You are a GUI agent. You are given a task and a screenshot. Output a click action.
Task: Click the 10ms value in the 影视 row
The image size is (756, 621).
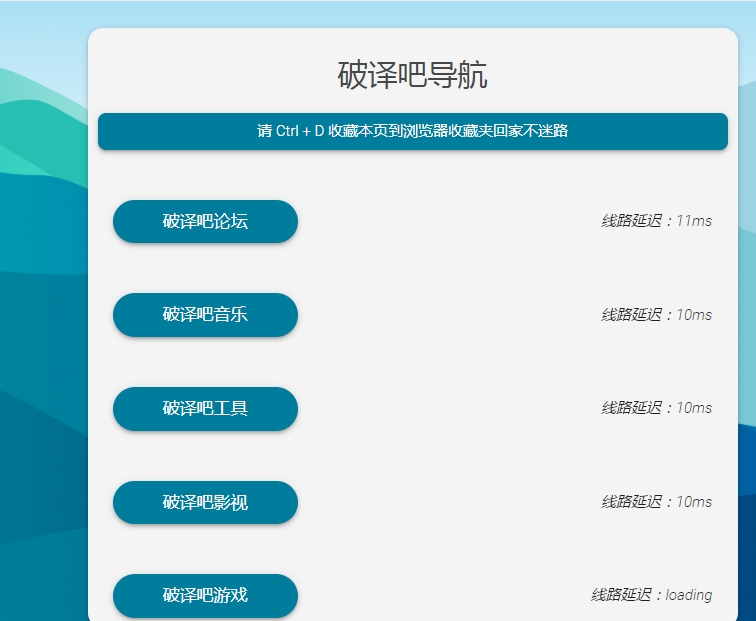point(694,502)
